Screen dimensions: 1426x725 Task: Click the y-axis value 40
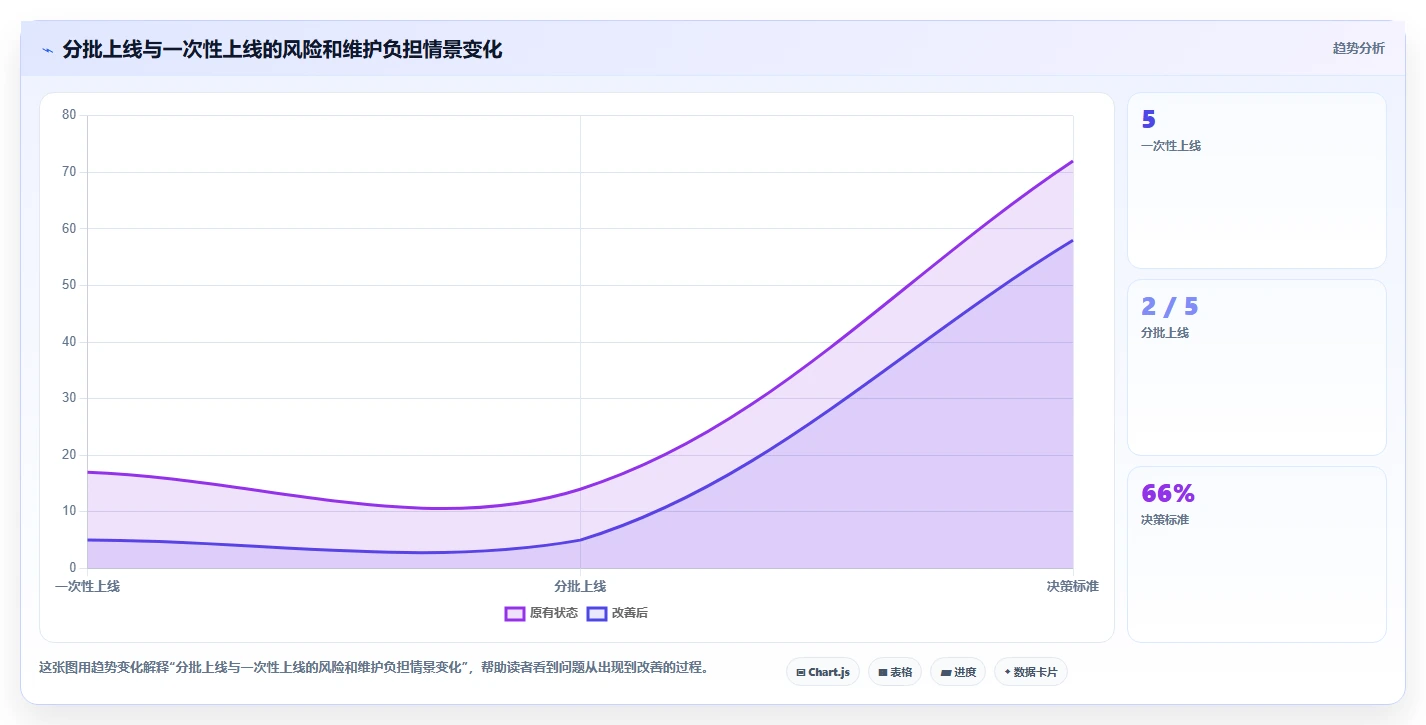69,342
